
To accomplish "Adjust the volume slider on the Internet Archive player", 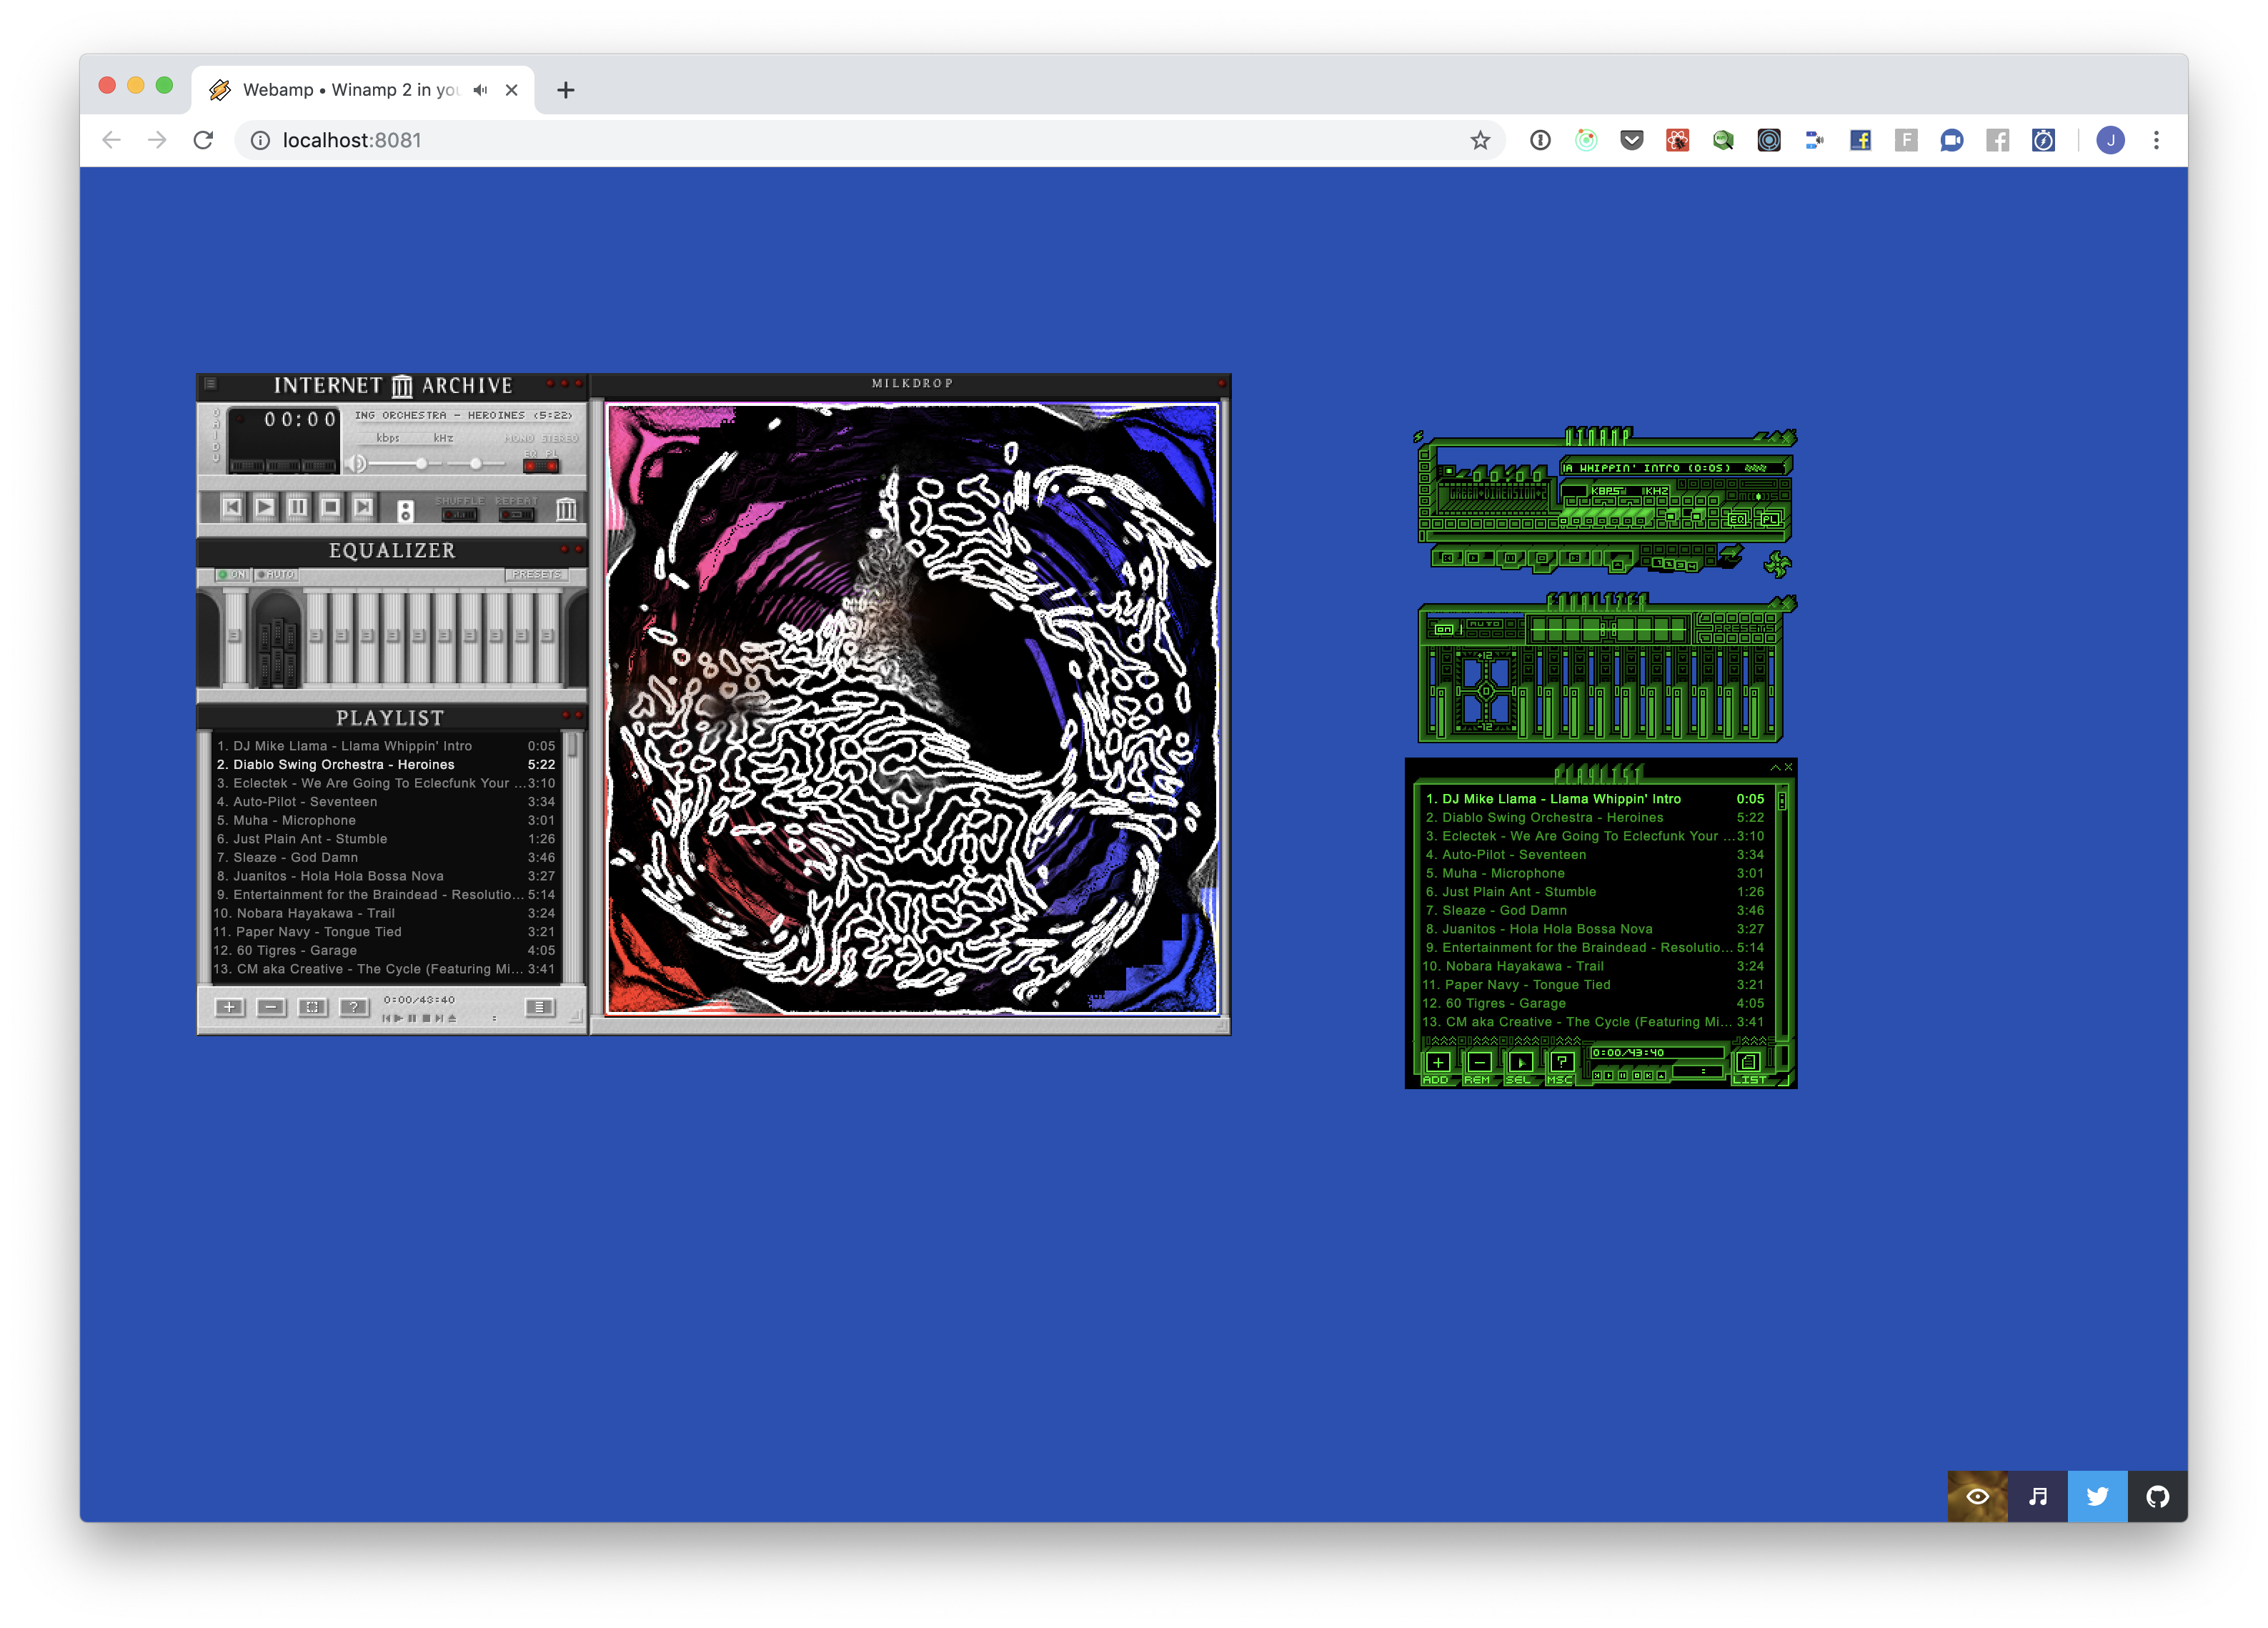I will tap(424, 463).
